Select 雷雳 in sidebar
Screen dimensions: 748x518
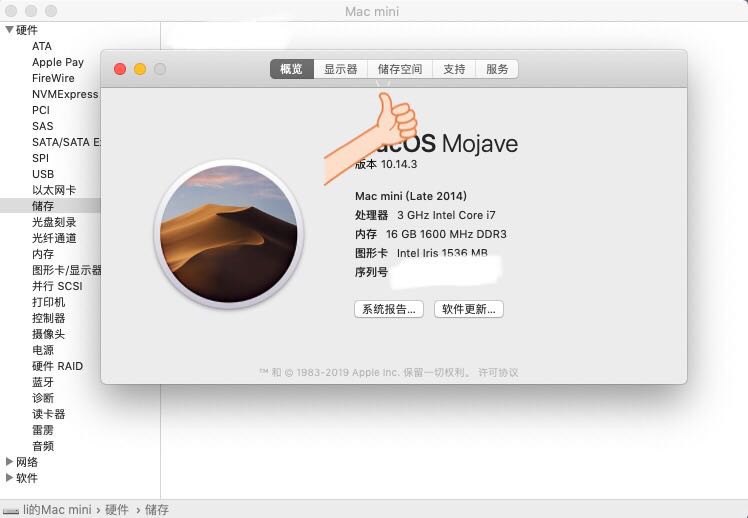[43, 430]
